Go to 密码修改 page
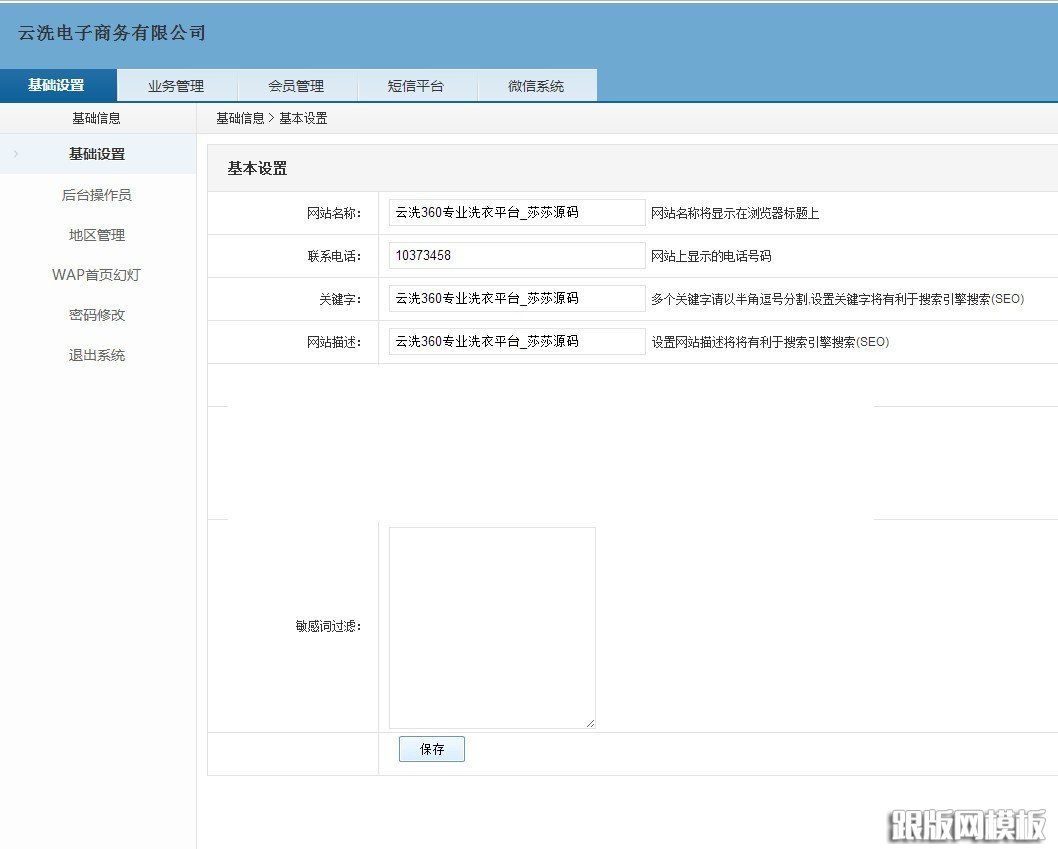This screenshot has height=849, width=1058. pyautogui.click(x=96, y=314)
